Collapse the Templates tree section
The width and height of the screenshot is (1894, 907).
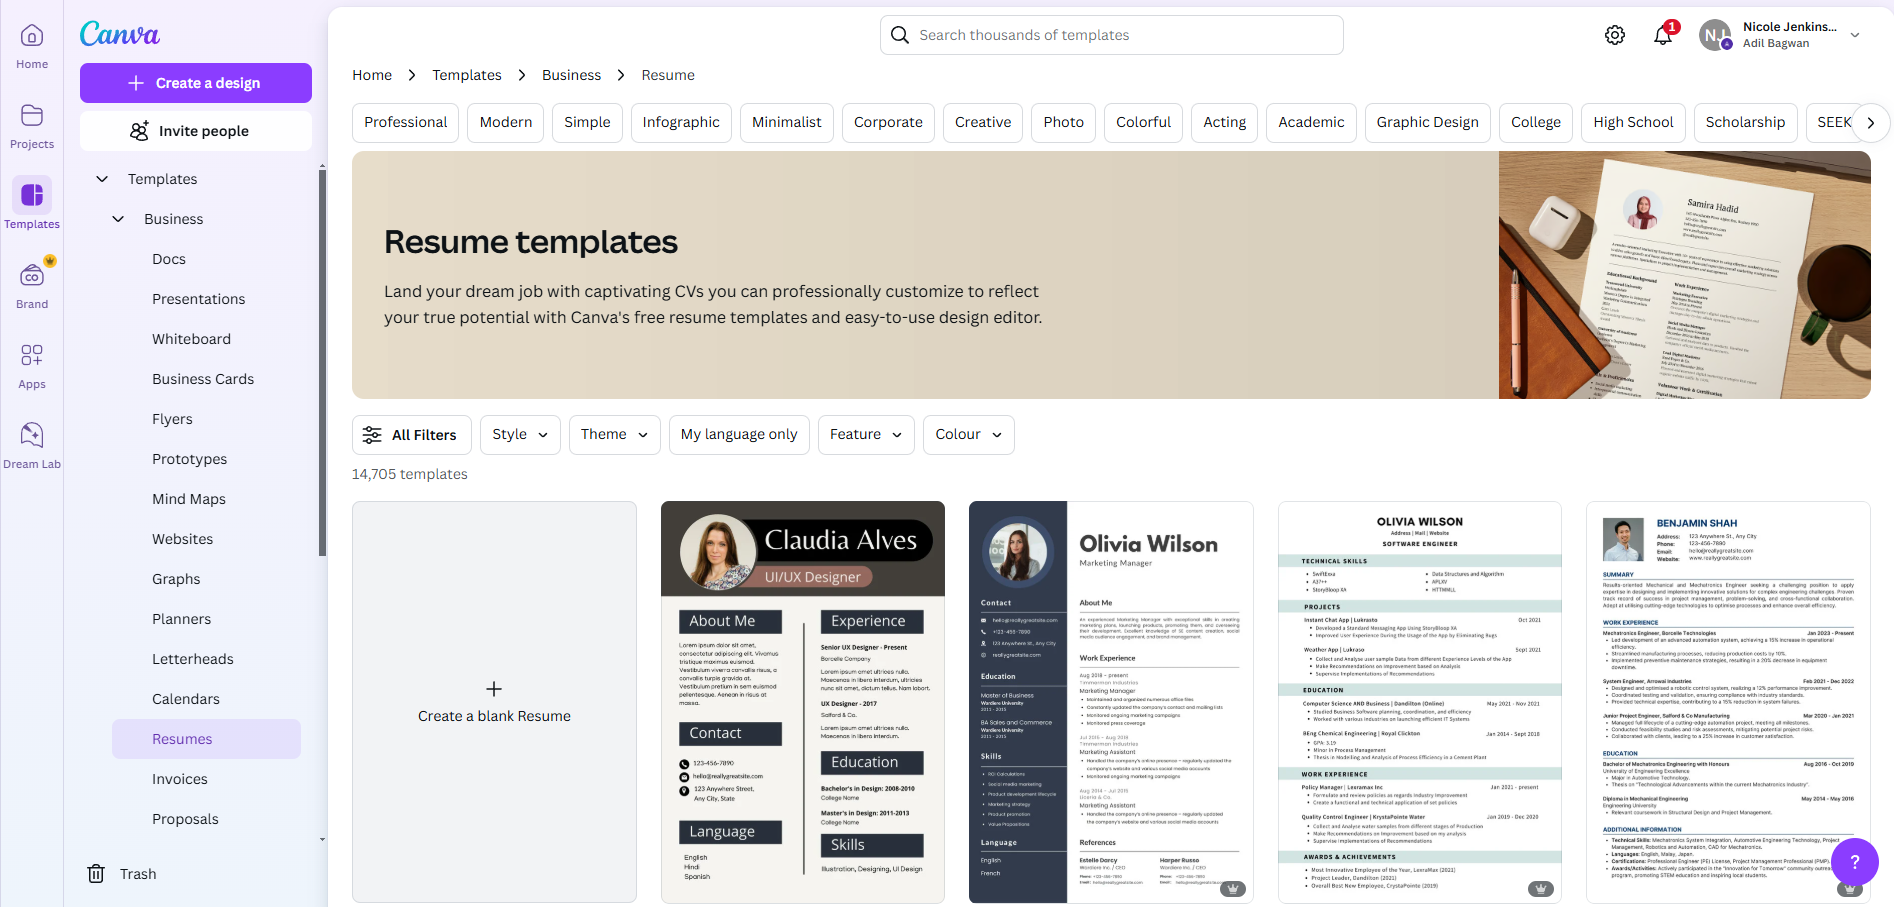[x=102, y=179]
